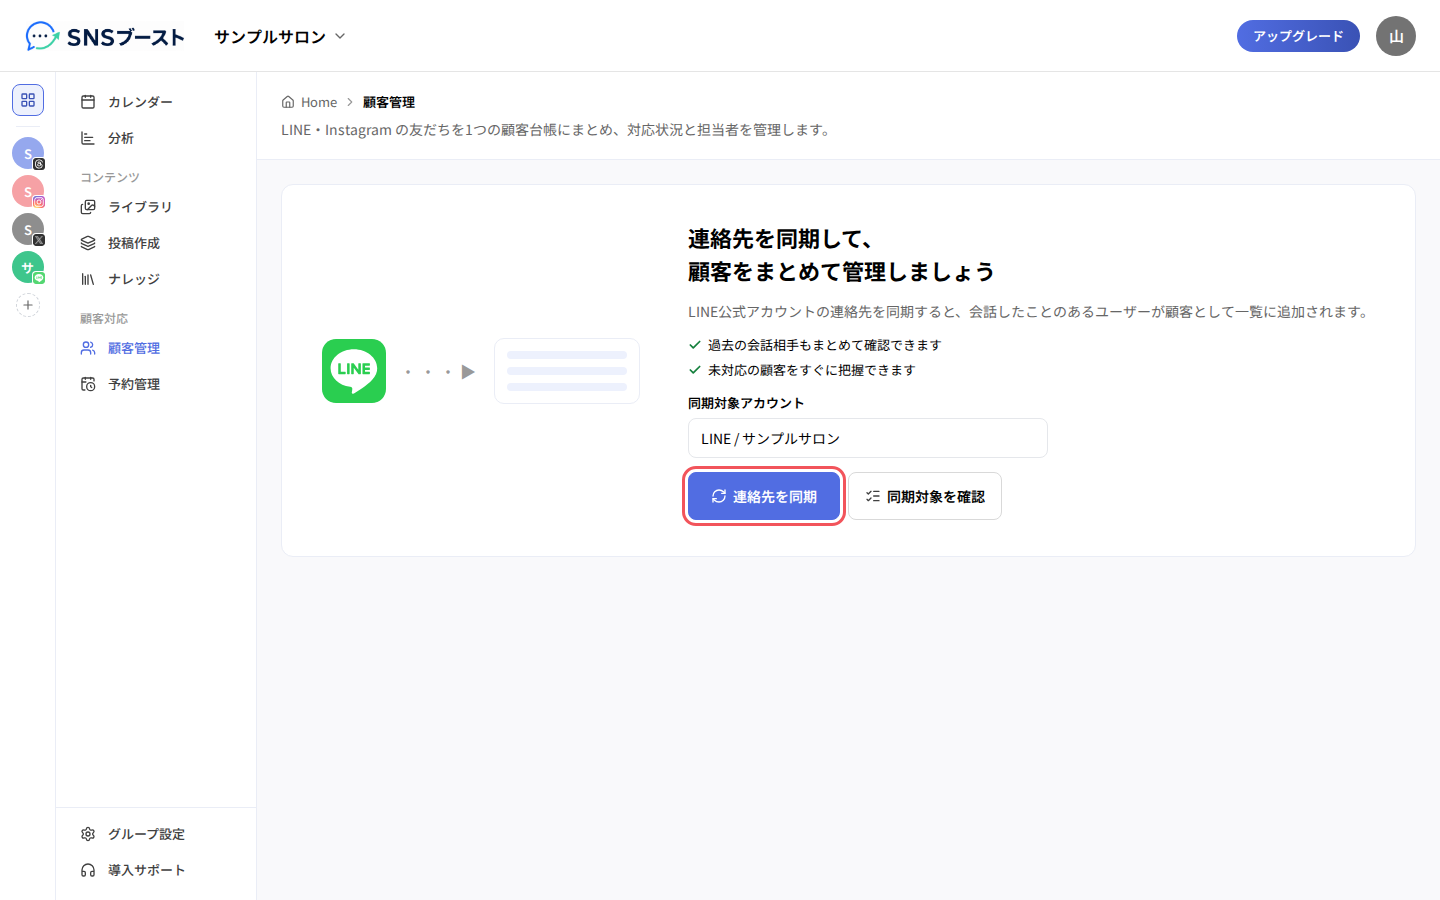Screen dimensions: 1440x900
Task: Click the text 未対応の顧客をすぐに把握できます
Action: (x=812, y=370)
